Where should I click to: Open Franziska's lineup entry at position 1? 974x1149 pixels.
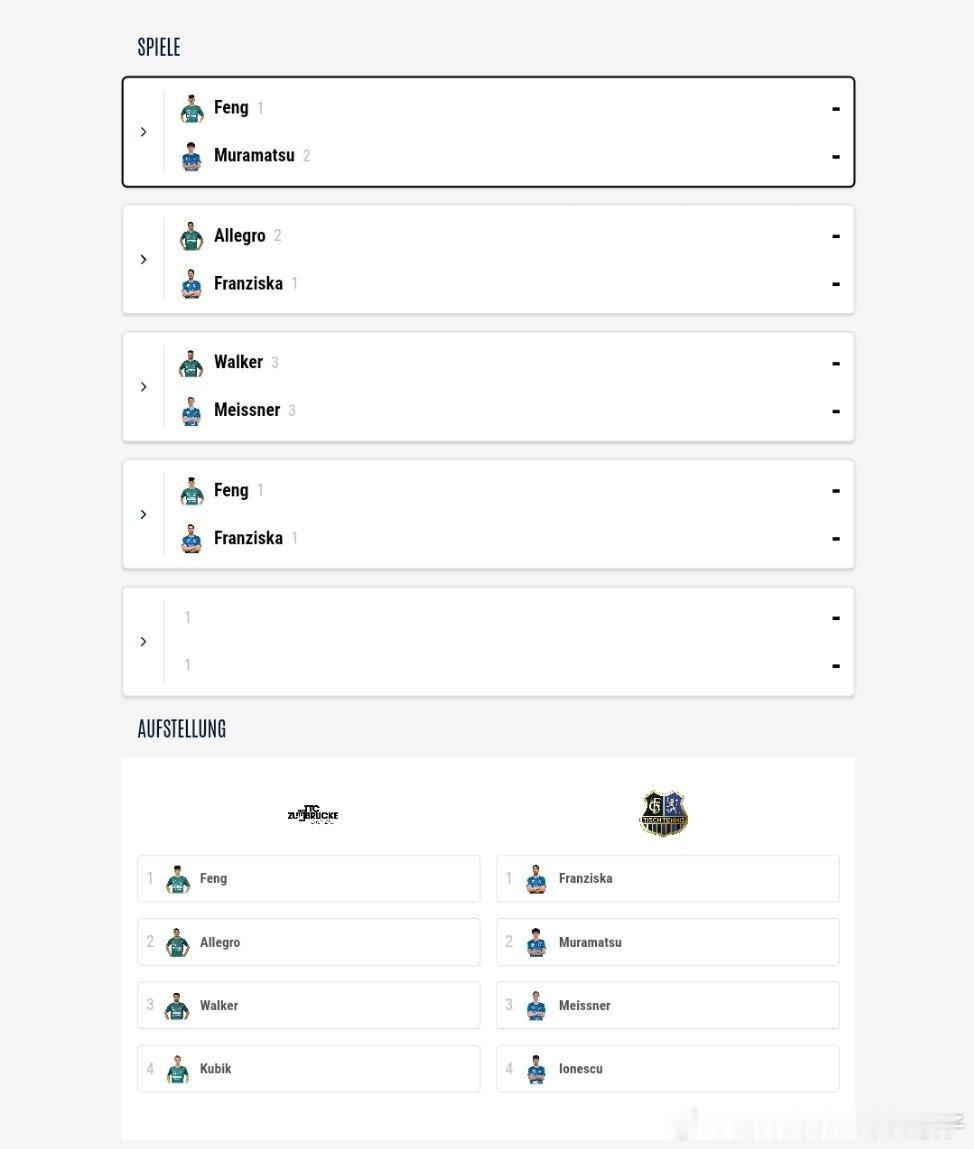(667, 879)
